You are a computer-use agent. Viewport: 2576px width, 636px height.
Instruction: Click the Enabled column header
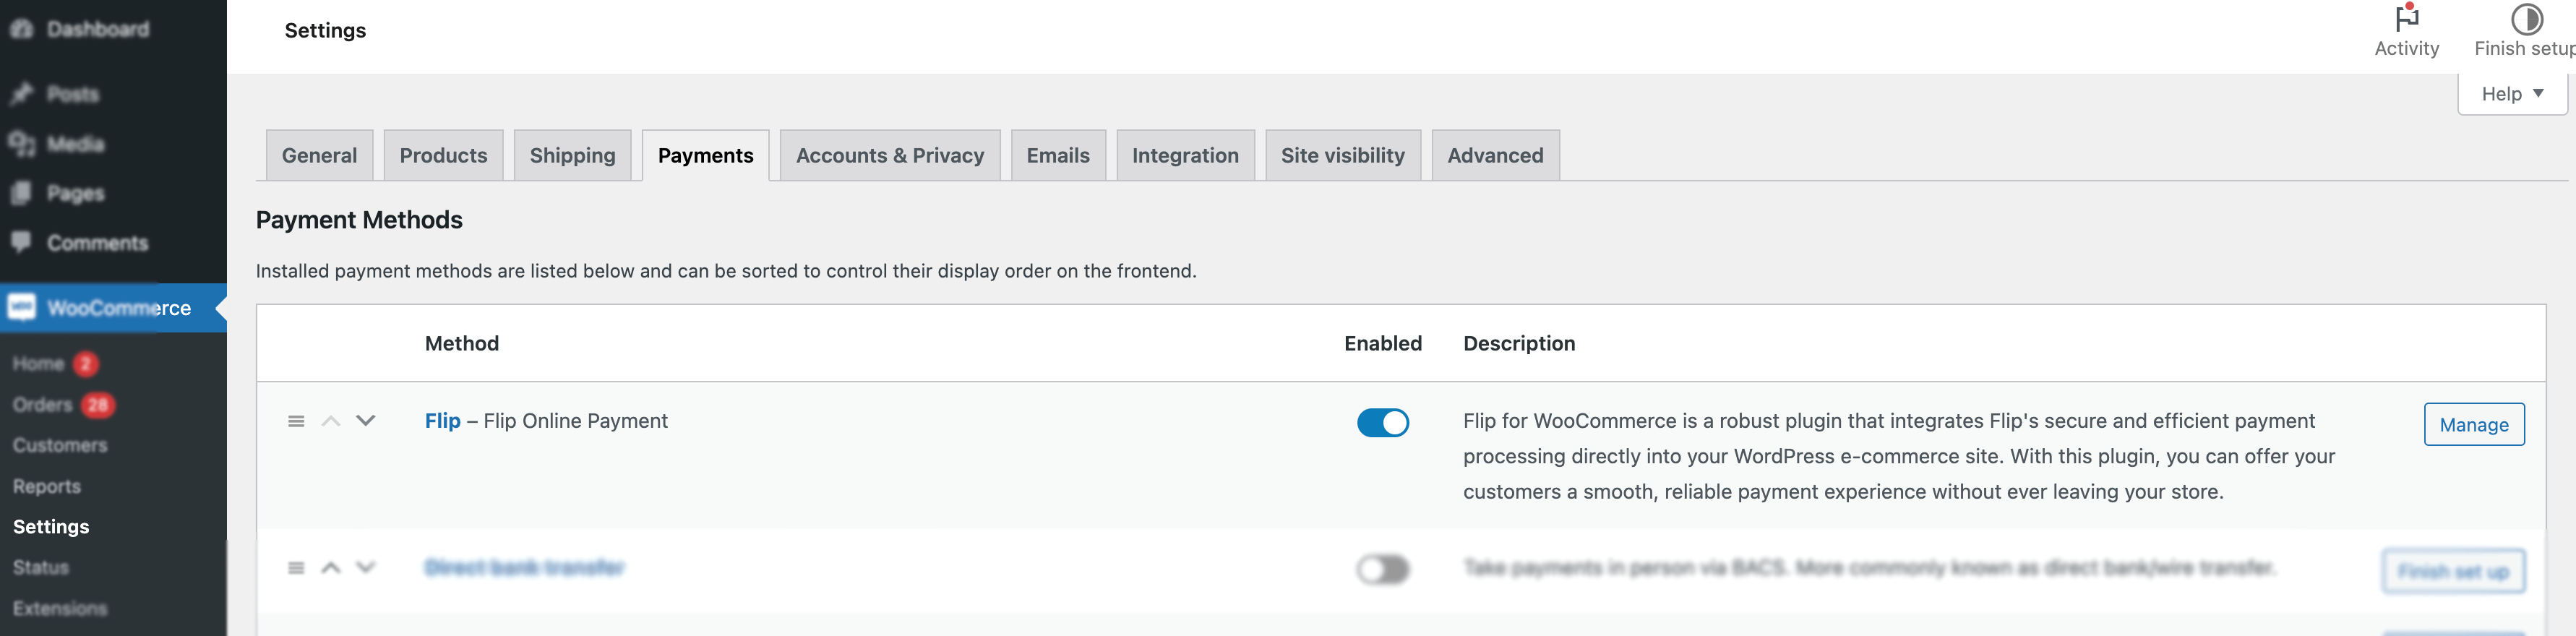pyautogui.click(x=1382, y=343)
